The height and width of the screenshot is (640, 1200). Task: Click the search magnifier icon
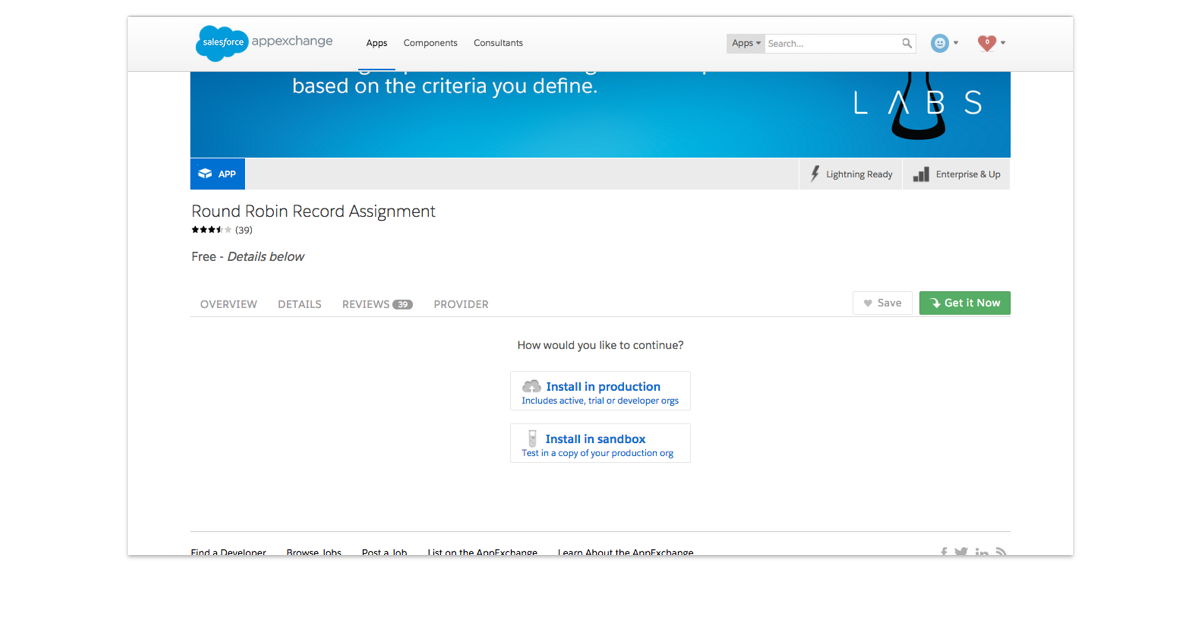(x=907, y=43)
